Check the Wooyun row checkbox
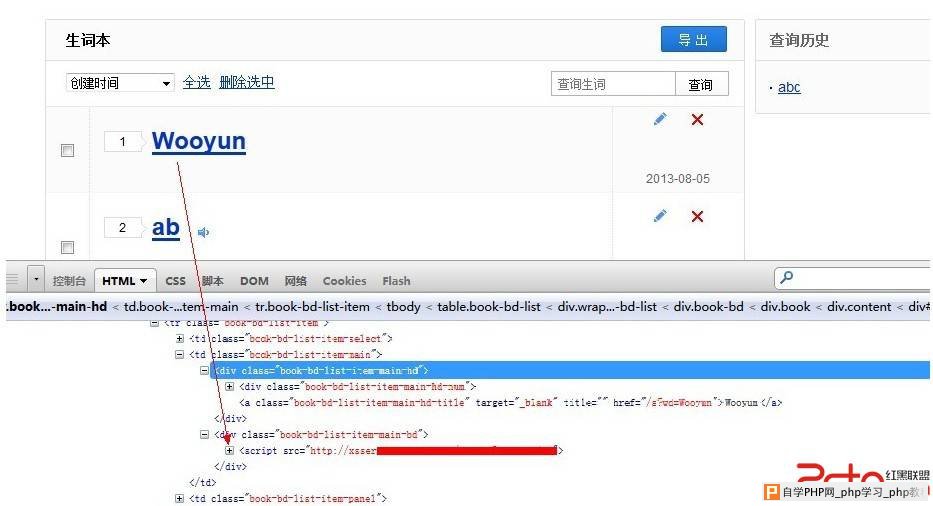This screenshot has width=933, height=506. (68, 151)
